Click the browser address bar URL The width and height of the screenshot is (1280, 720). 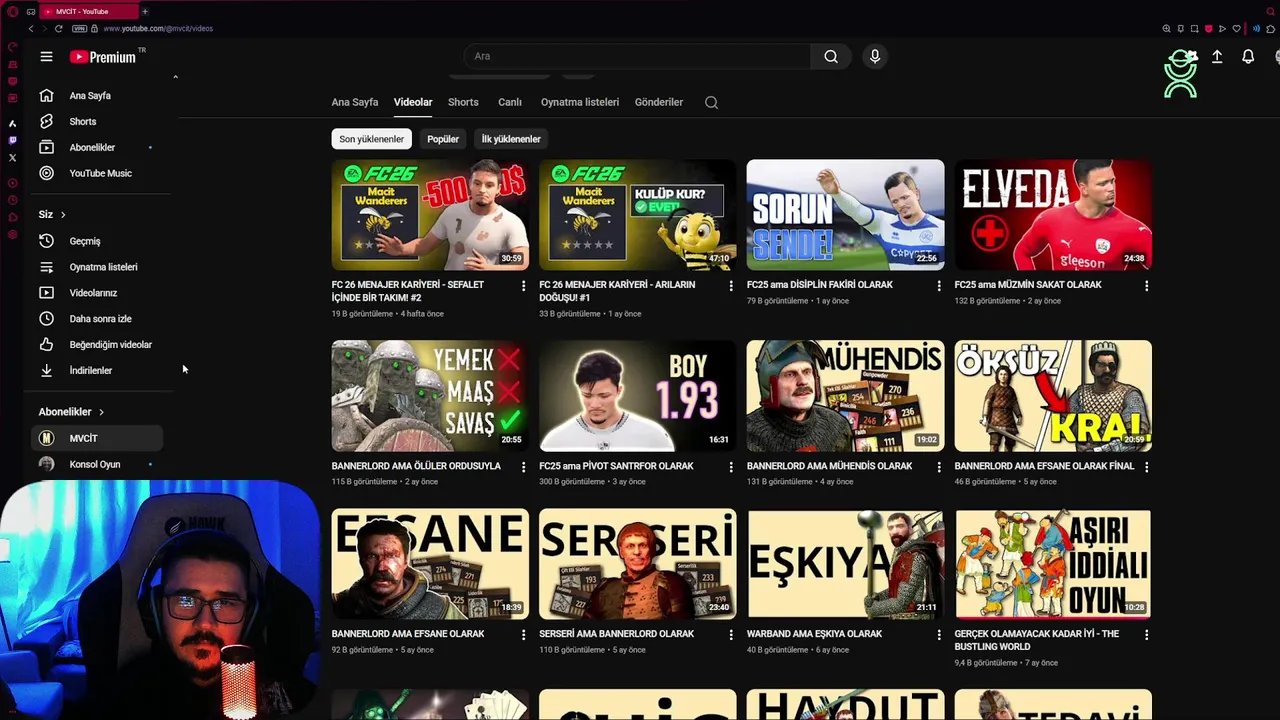tap(158, 29)
